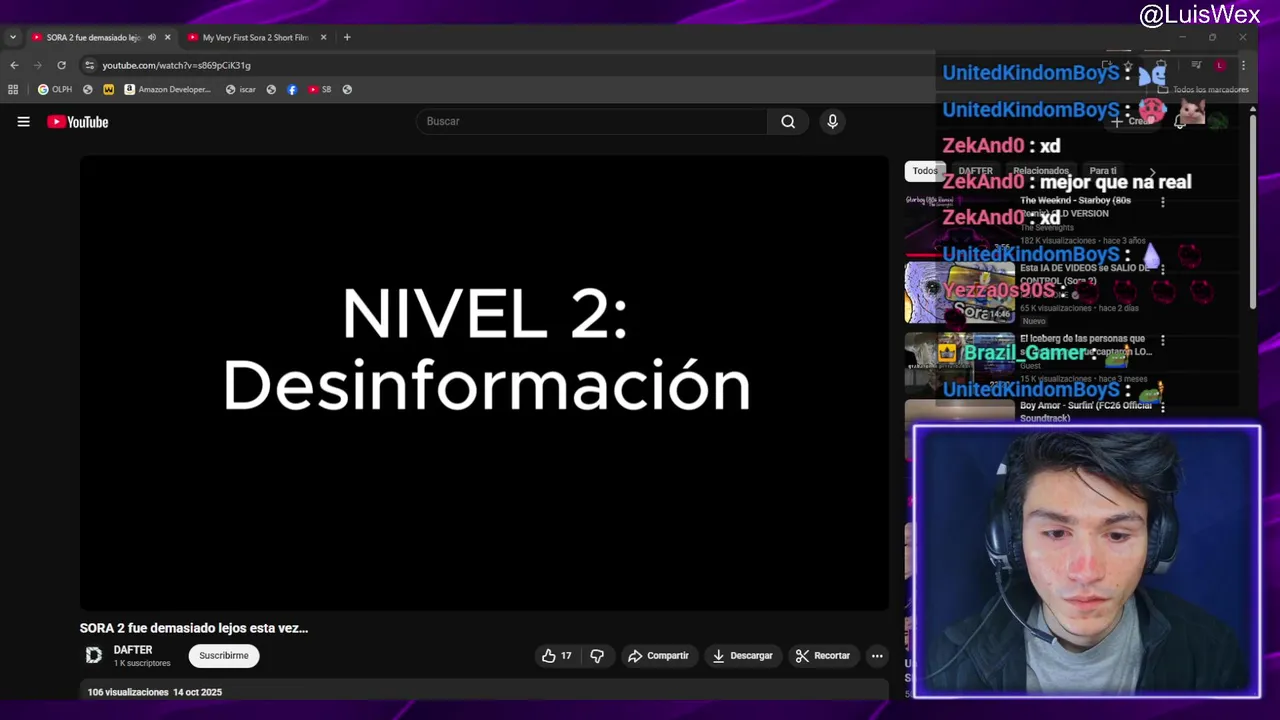Open the Chrome apps grid shortcut
This screenshot has height=720, width=1280.
[x=13, y=89]
